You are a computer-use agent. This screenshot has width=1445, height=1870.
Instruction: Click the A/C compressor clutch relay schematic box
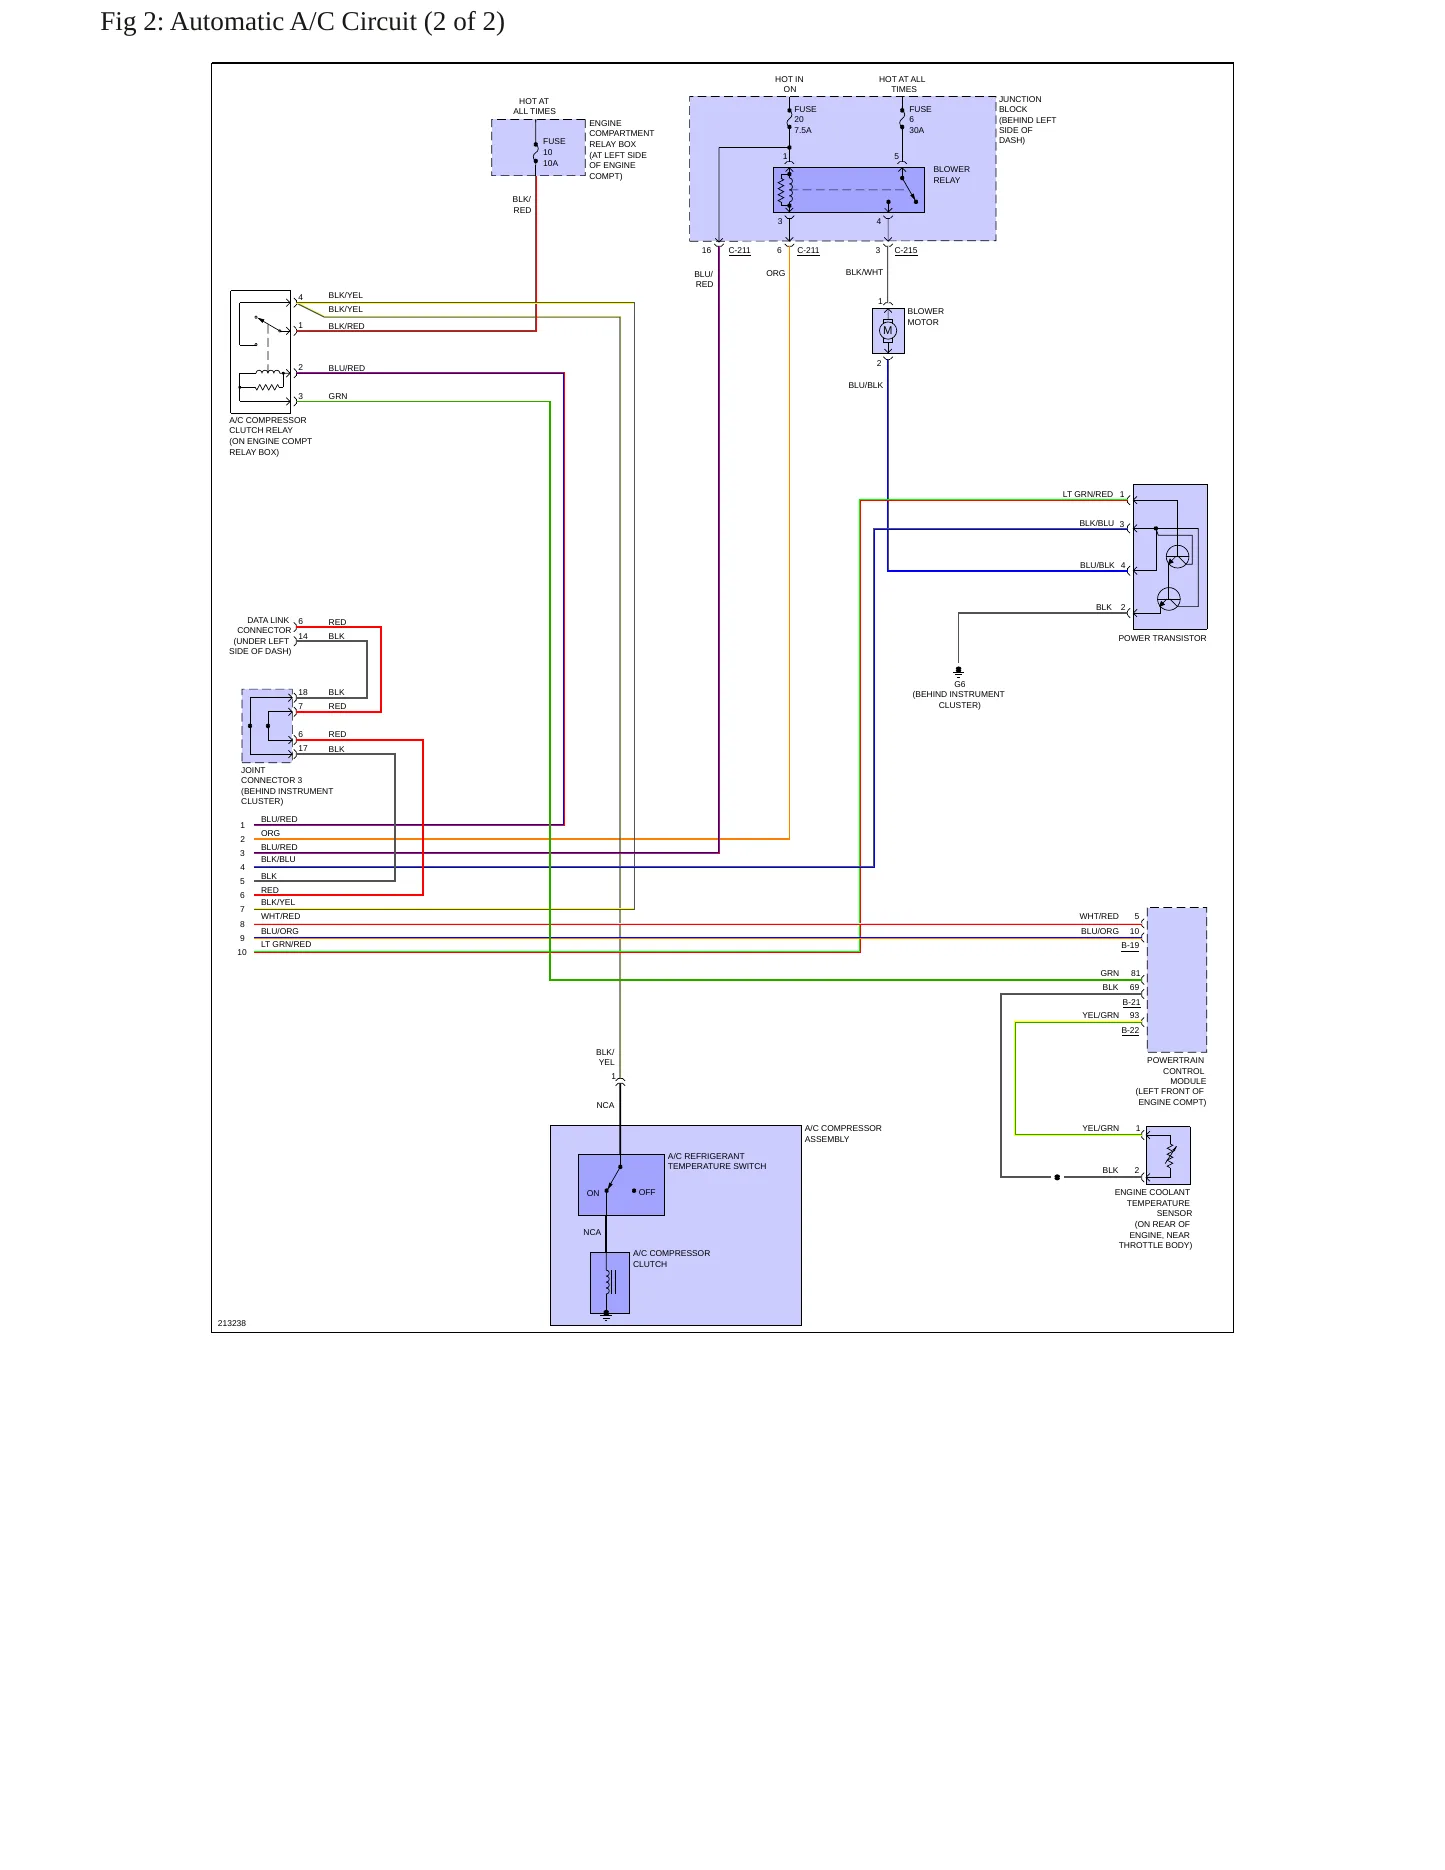click(x=261, y=352)
